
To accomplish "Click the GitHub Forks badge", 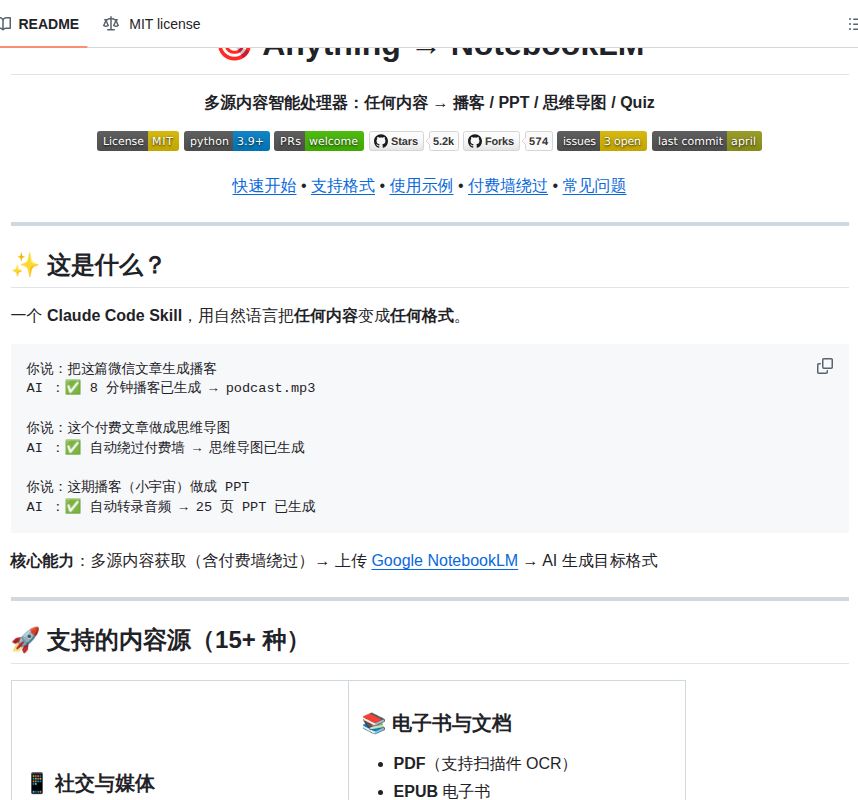I will (491, 141).
